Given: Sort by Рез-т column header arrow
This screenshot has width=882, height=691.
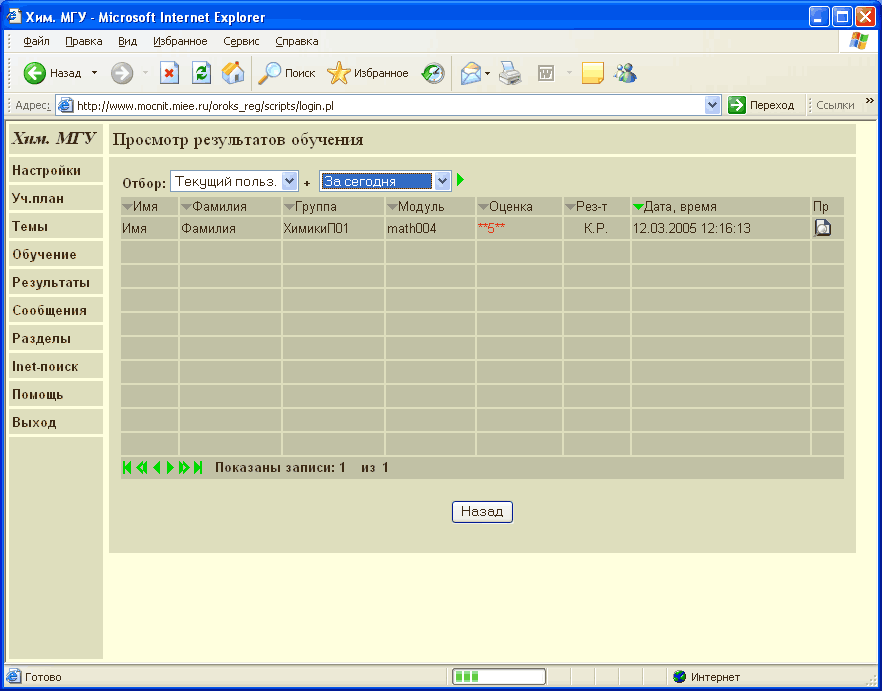Looking at the screenshot, I should click(x=570, y=207).
